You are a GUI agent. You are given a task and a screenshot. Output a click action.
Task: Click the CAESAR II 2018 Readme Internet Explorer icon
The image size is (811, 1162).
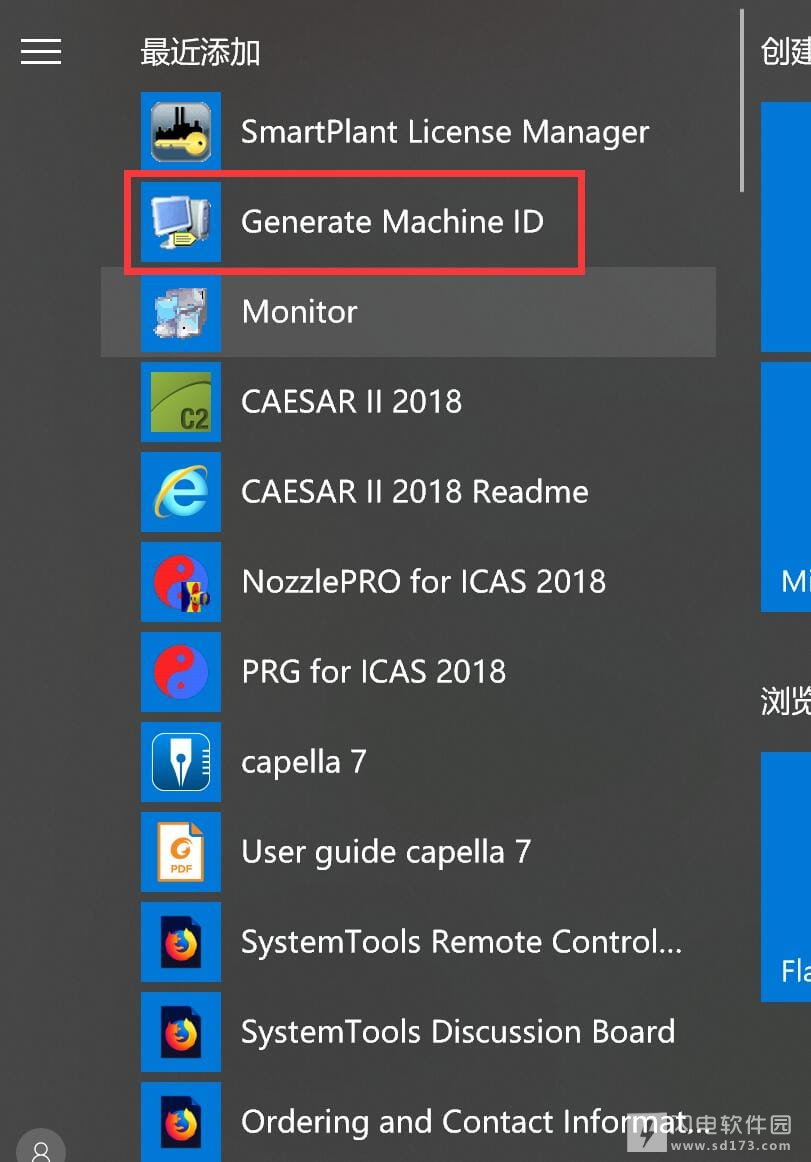coord(181,492)
